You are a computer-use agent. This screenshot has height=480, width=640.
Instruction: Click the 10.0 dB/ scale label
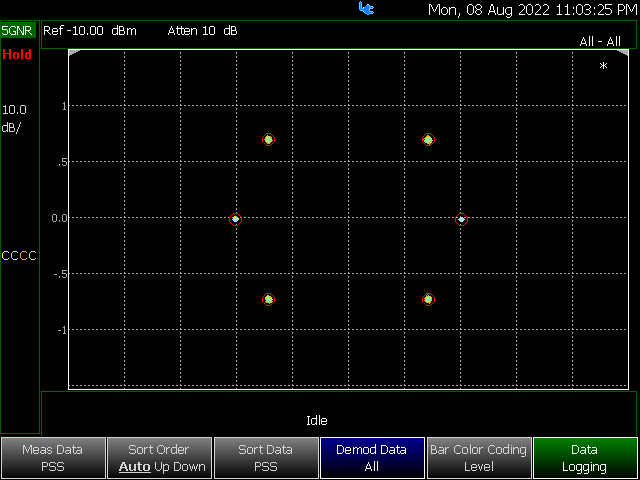coord(14,118)
